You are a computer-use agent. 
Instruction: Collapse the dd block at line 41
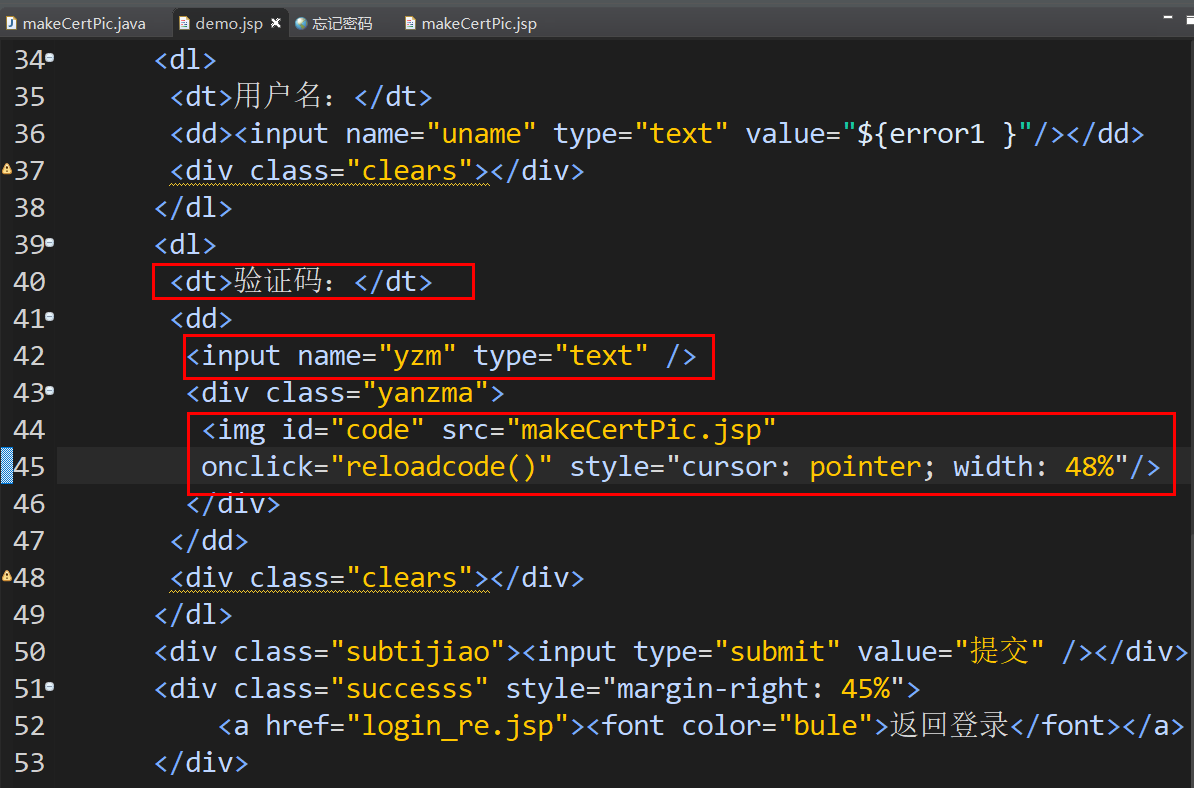point(50,317)
